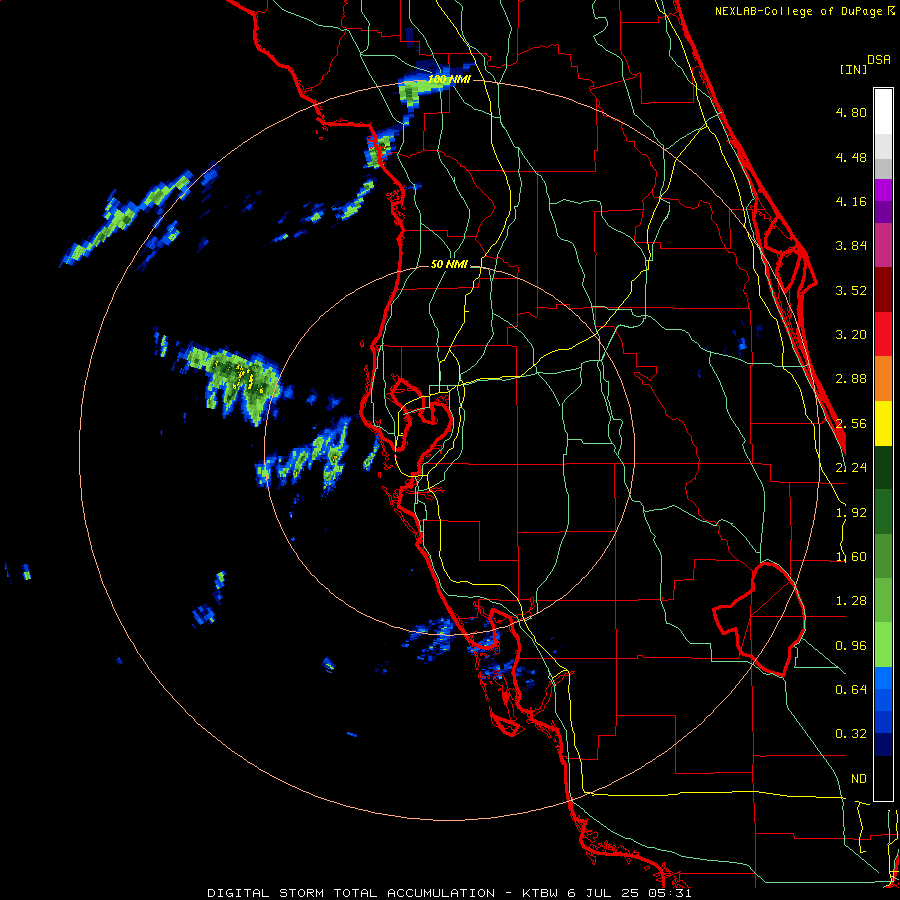Click the [IN] units label
Viewport: 900px width, 900px height.
(x=853, y=69)
